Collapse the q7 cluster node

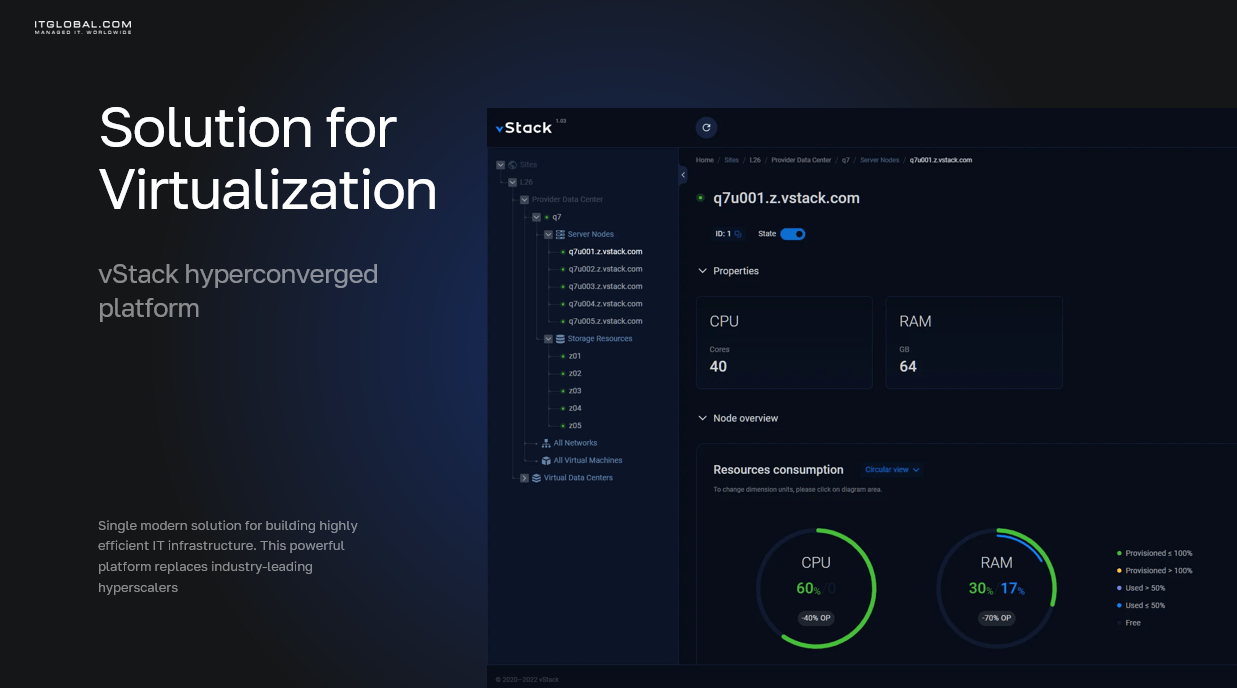tap(536, 217)
